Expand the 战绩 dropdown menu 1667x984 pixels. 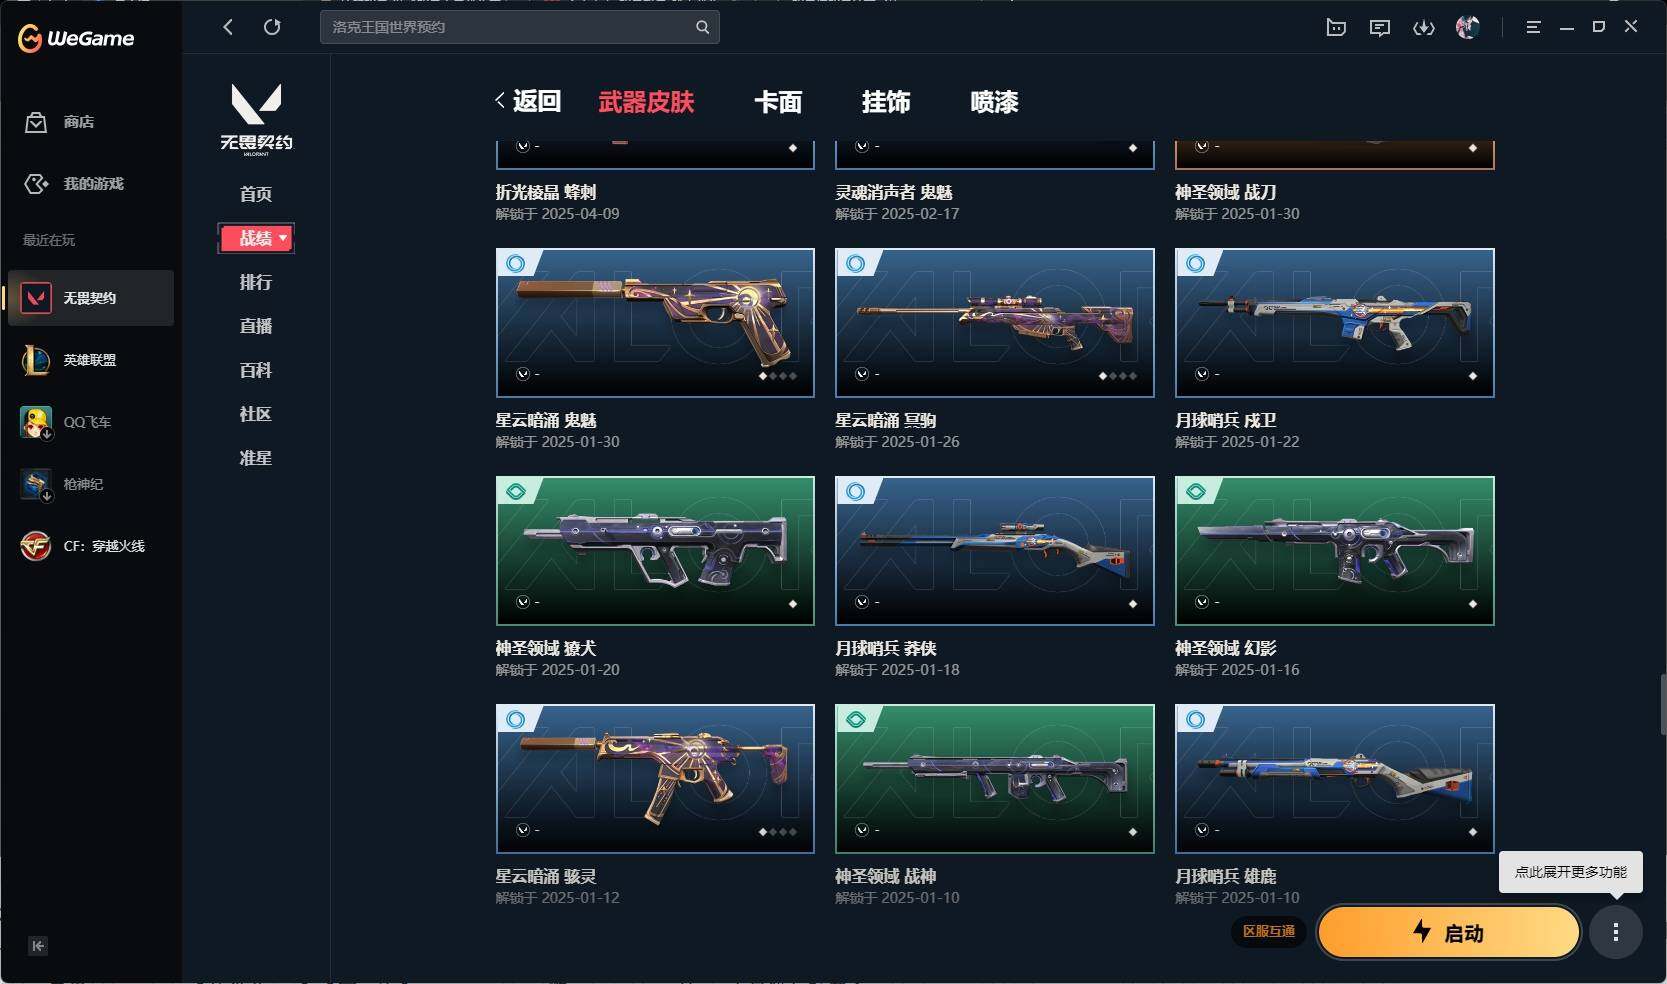[256, 238]
